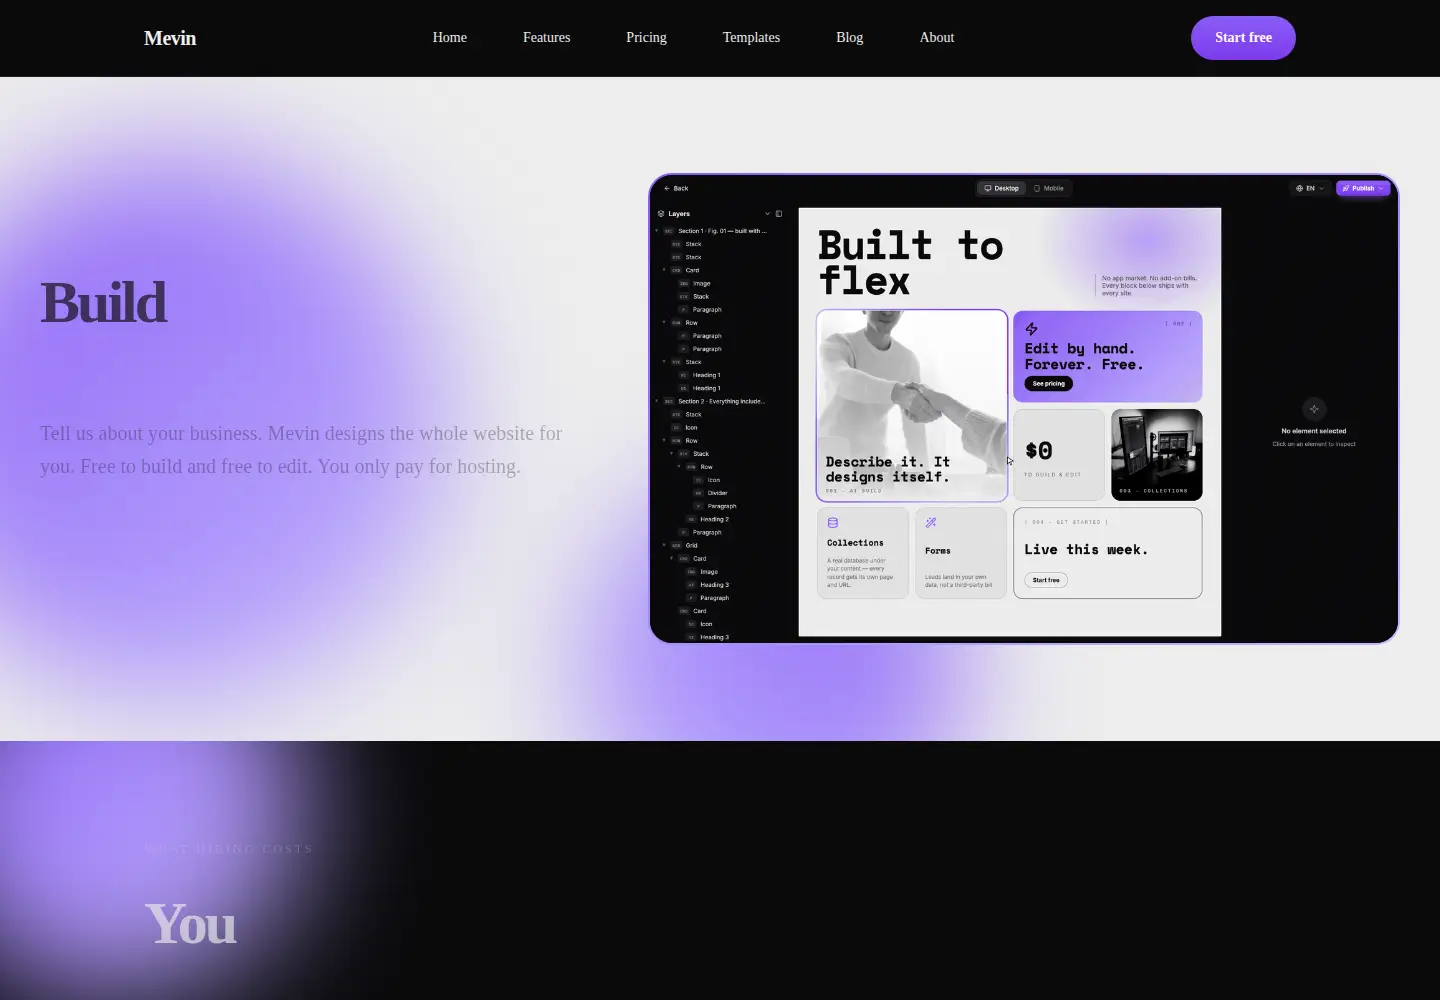Image resolution: width=1440 pixels, height=1000 pixels.
Task: Click the lightning bolt icon in the purple card
Action: tap(1031, 329)
